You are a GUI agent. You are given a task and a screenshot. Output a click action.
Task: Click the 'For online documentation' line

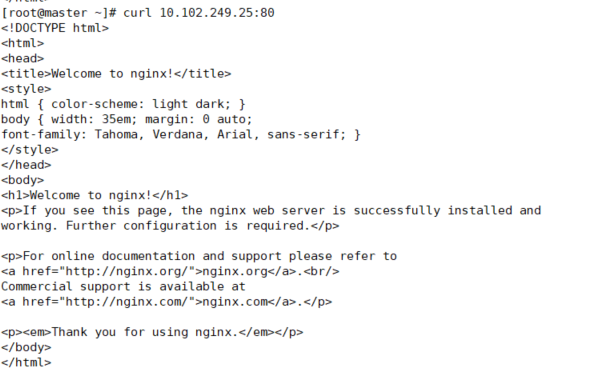pos(199,256)
